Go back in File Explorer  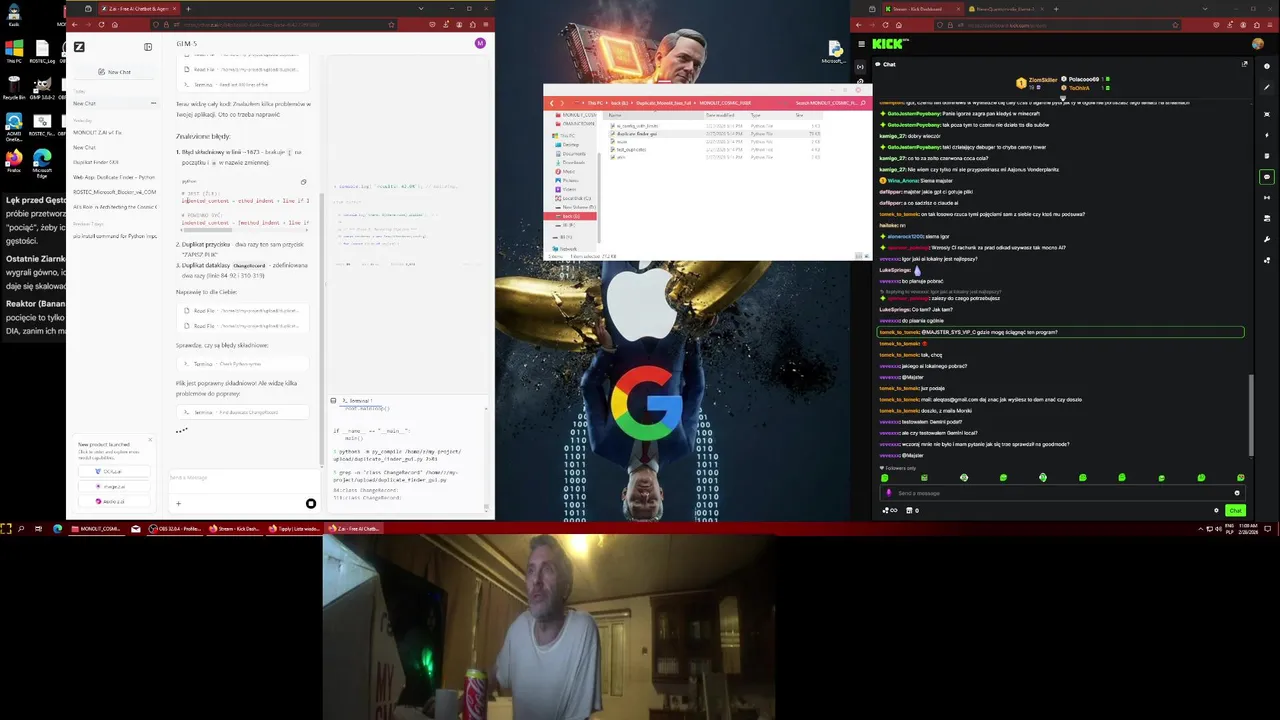[551, 103]
